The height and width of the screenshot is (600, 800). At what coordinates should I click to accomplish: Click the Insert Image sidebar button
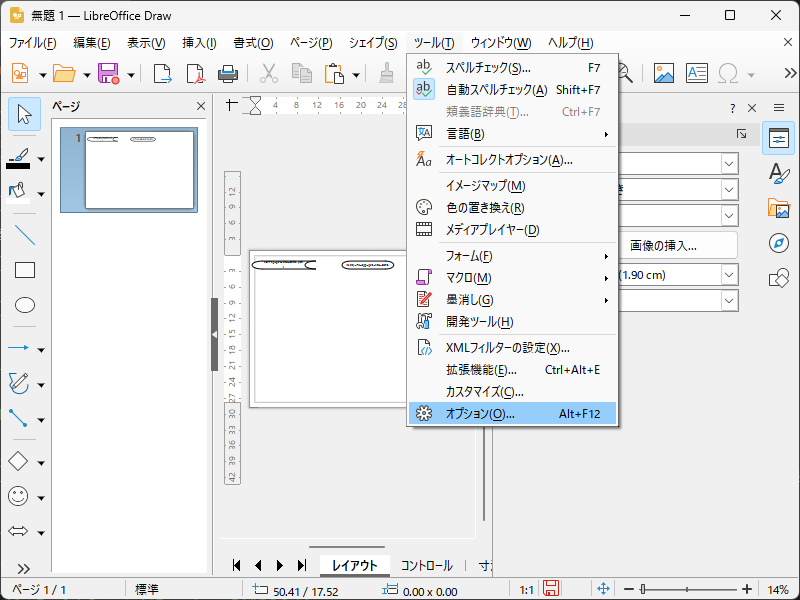[x=677, y=245]
